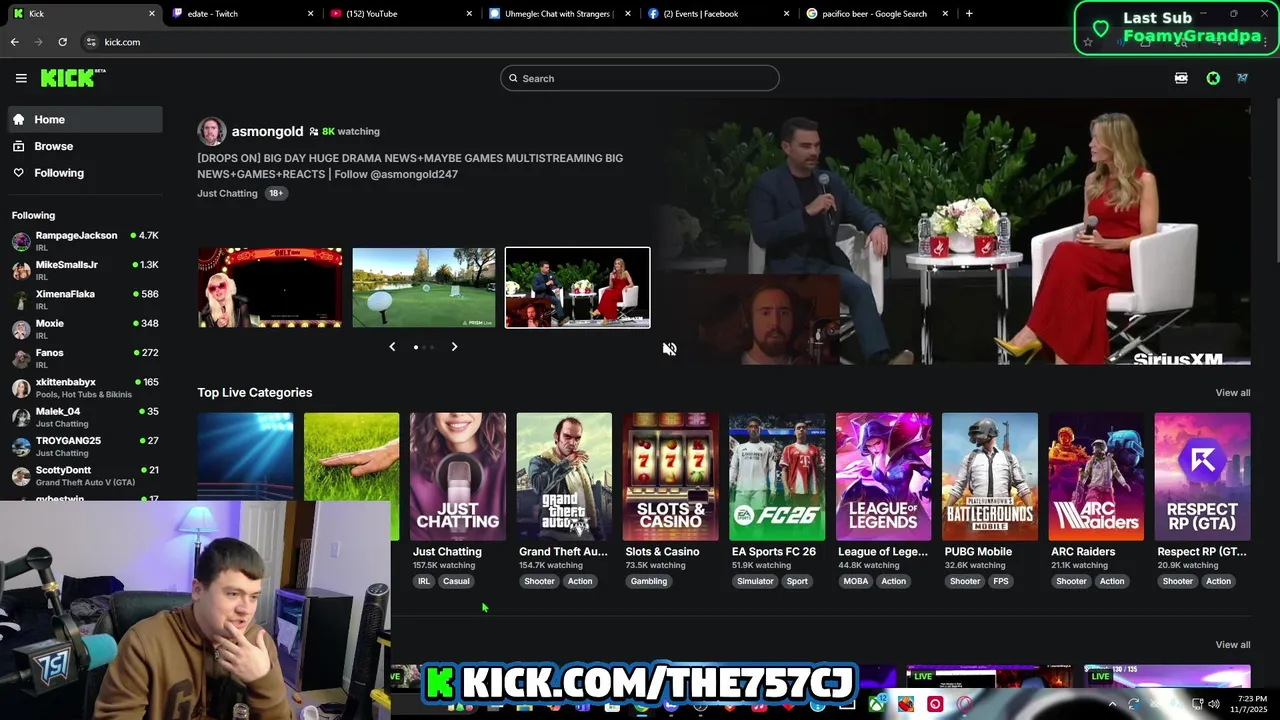The width and height of the screenshot is (1280, 720).
Task: Open MikeSmallsJr channel in Following list
Action: [85, 270]
